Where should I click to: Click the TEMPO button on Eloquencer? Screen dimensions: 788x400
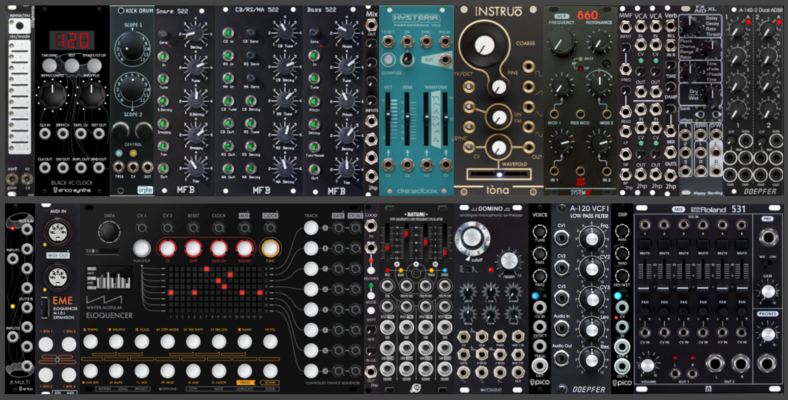coord(90,342)
